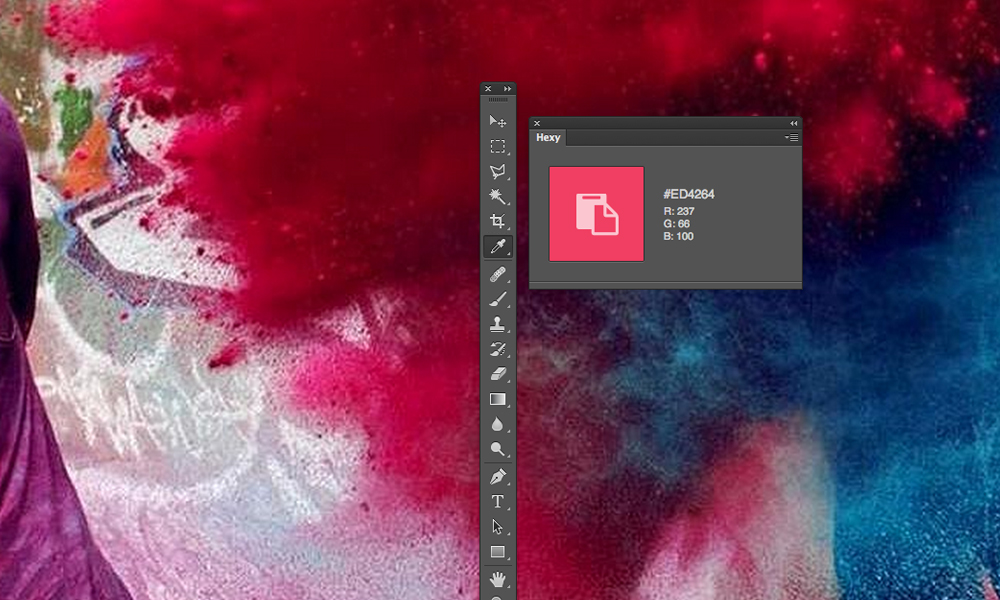Screen dimensions: 1000x600
Task: Select the Gradient tool
Action: (x=497, y=399)
